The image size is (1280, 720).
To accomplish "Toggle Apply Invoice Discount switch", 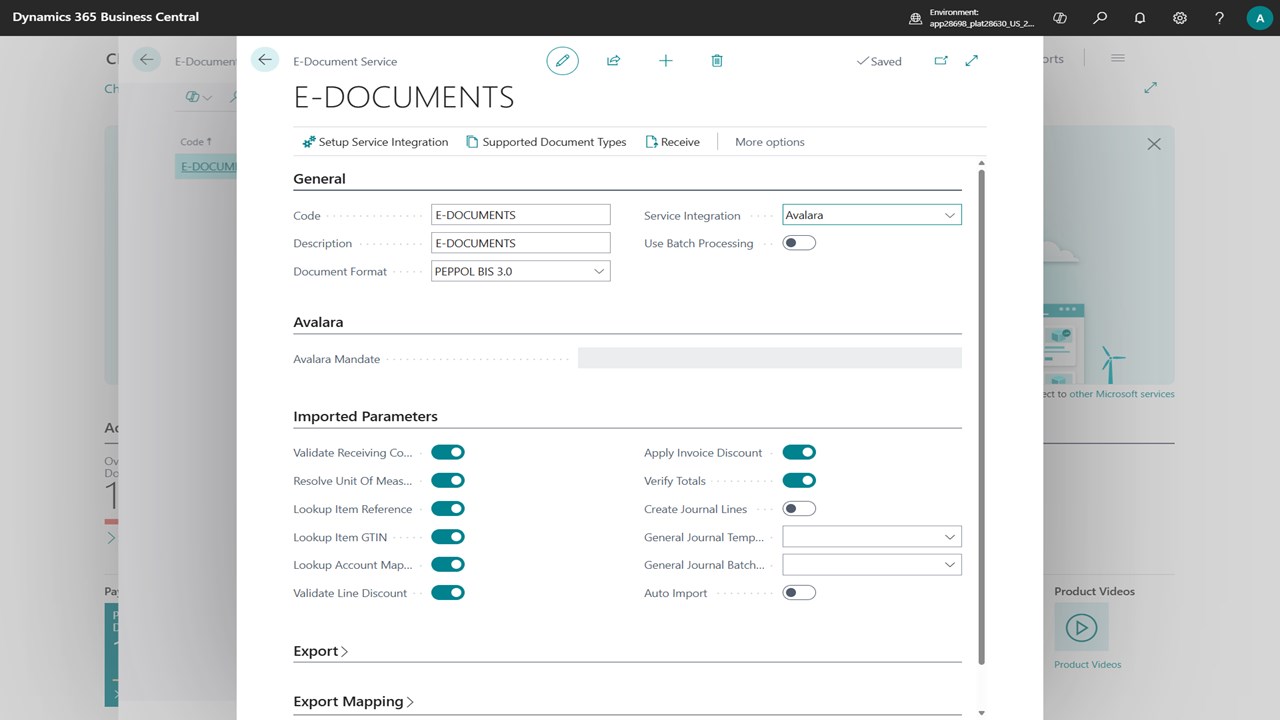I will point(799,453).
